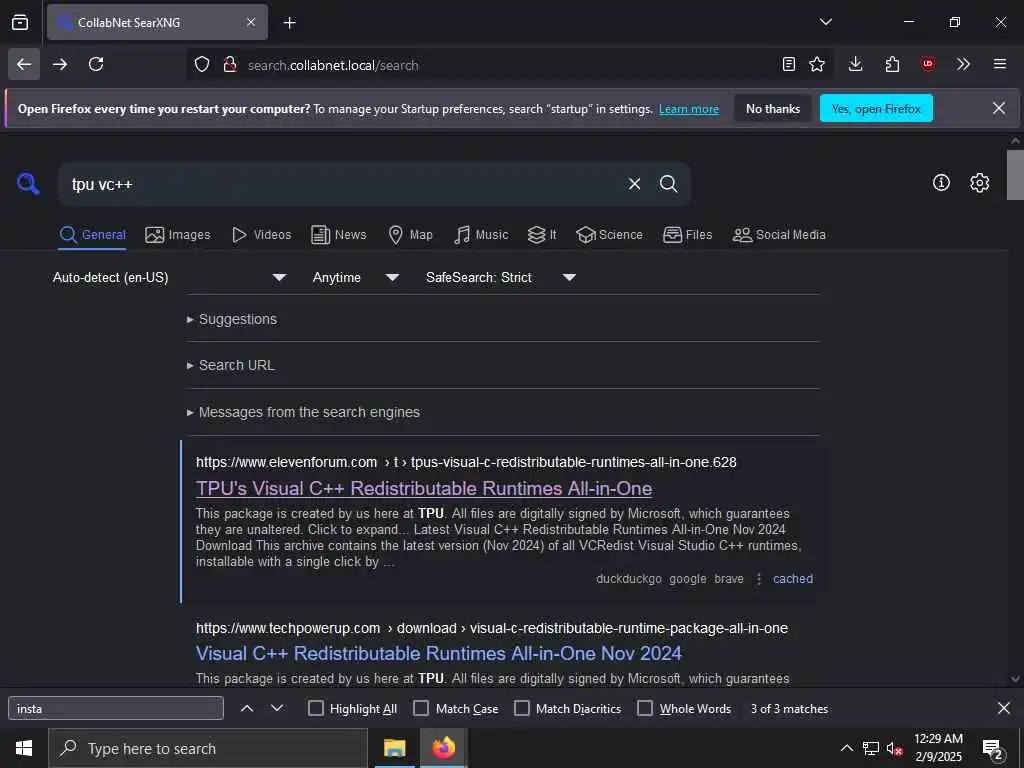This screenshot has width=1024, height=768.
Task: Open the Firefox application menu
Action: coord(1000,64)
